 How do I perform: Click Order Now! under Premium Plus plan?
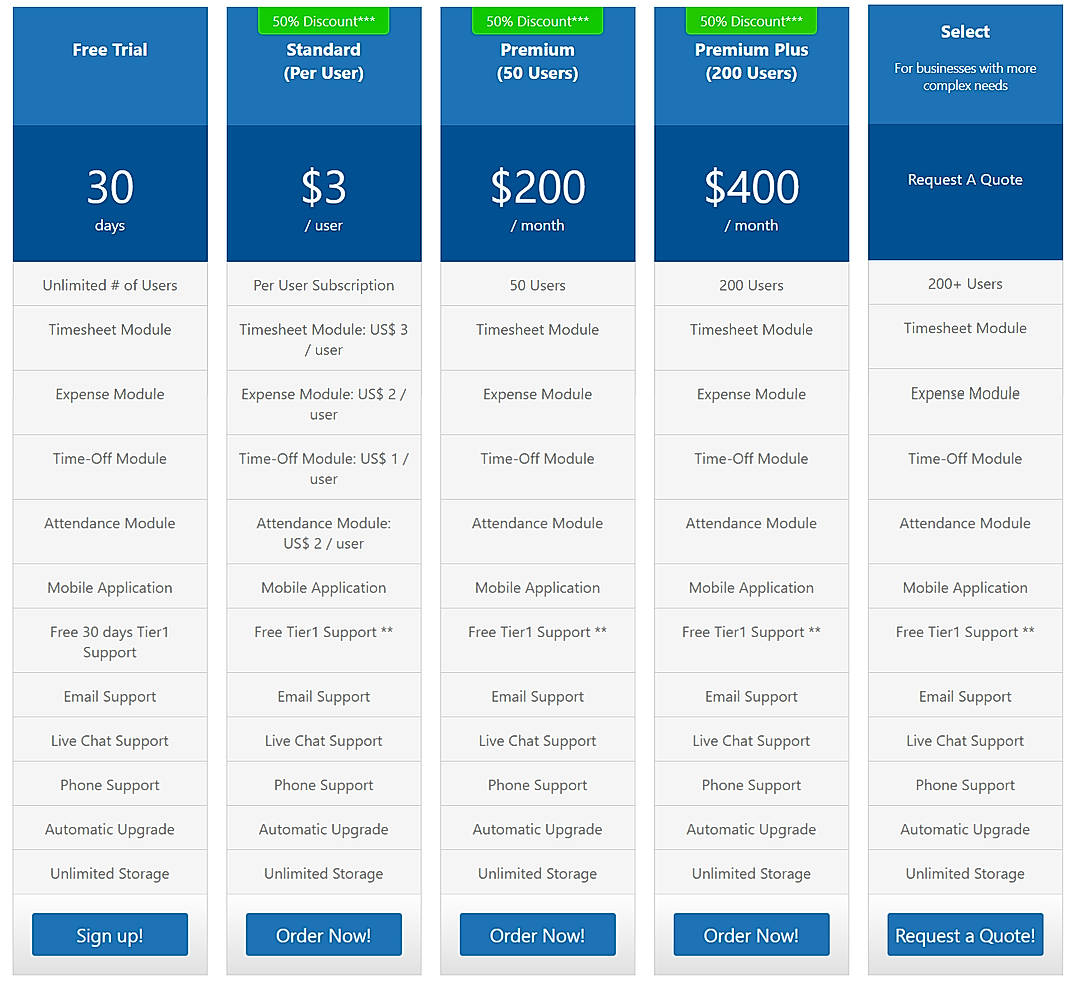pos(751,935)
